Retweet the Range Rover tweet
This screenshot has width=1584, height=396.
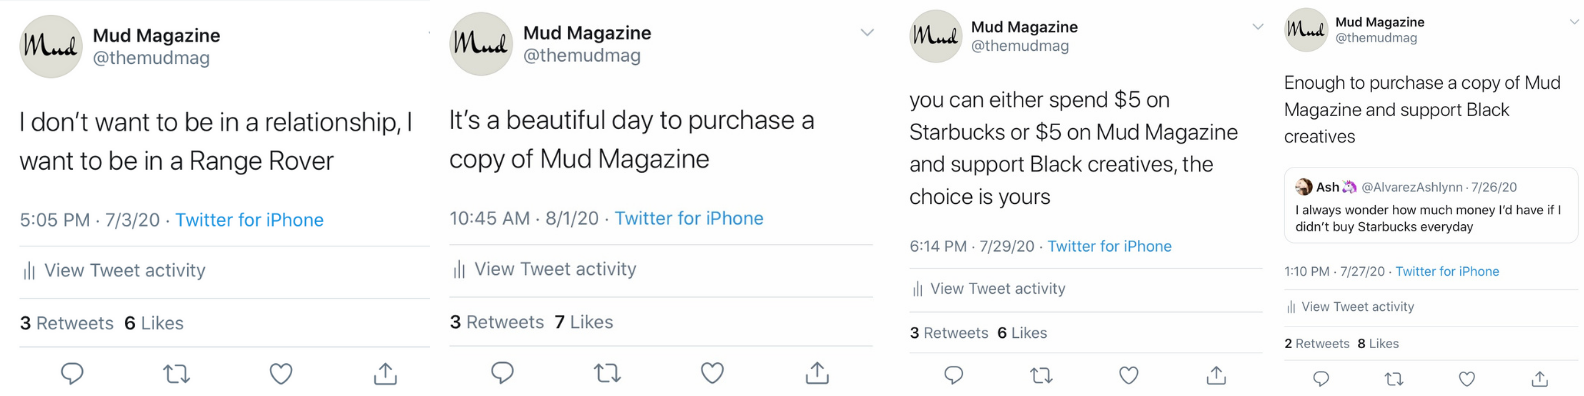point(176,374)
